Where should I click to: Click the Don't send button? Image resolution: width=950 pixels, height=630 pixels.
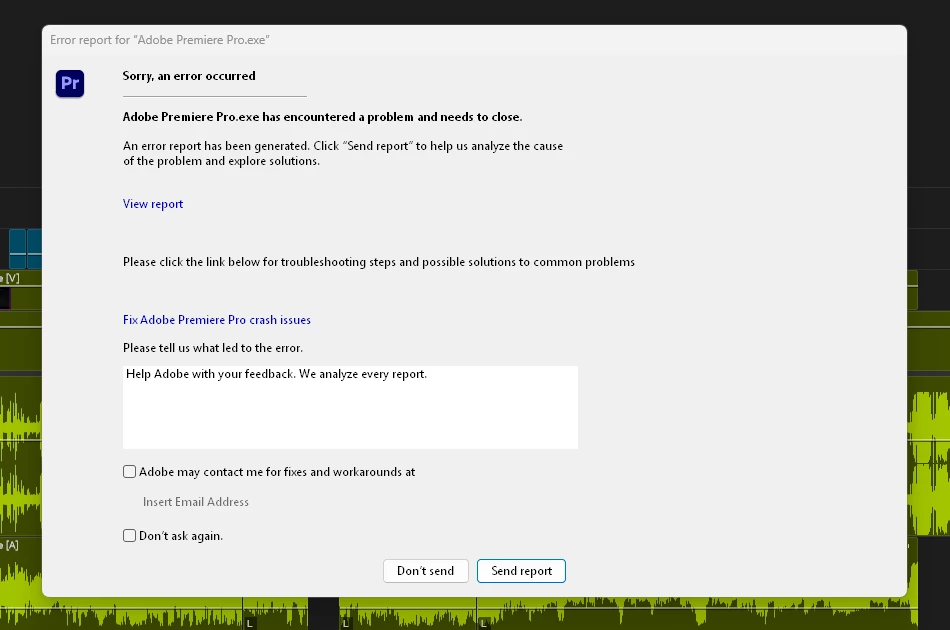pos(425,571)
